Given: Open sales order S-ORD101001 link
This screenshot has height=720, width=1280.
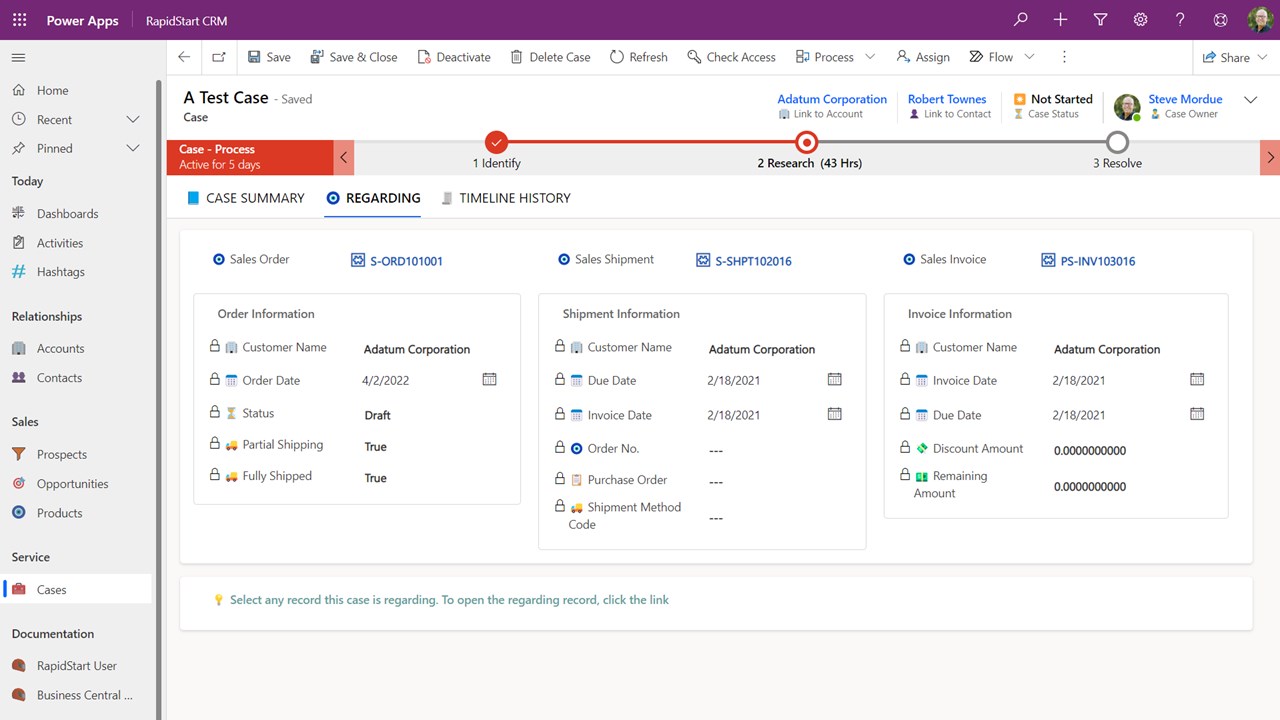Looking at the screenshot, I should pos(406,261).
